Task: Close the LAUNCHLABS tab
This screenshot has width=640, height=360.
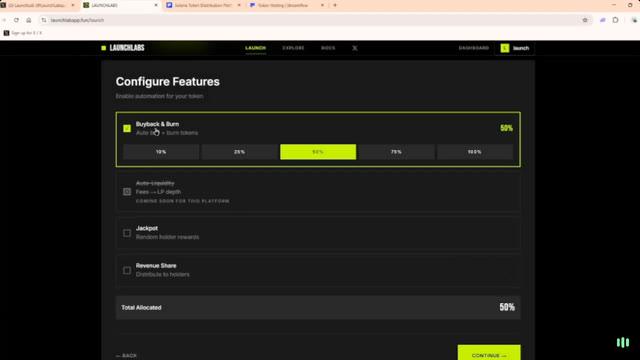Action: point(156,5)
